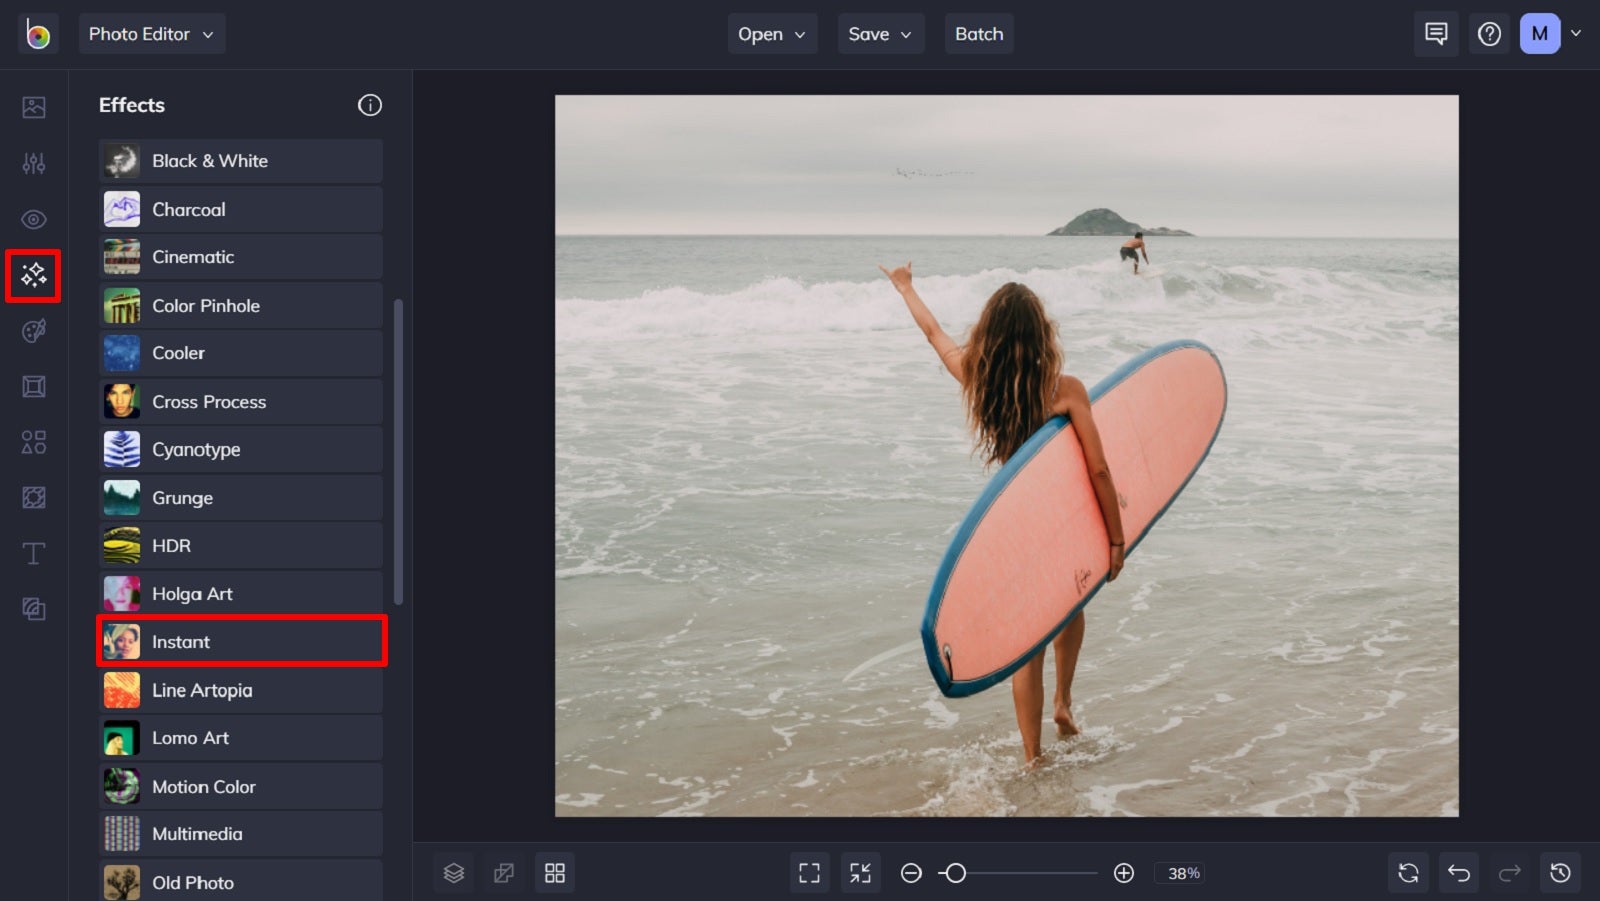Open the feedback message panel at top right

1436,33
